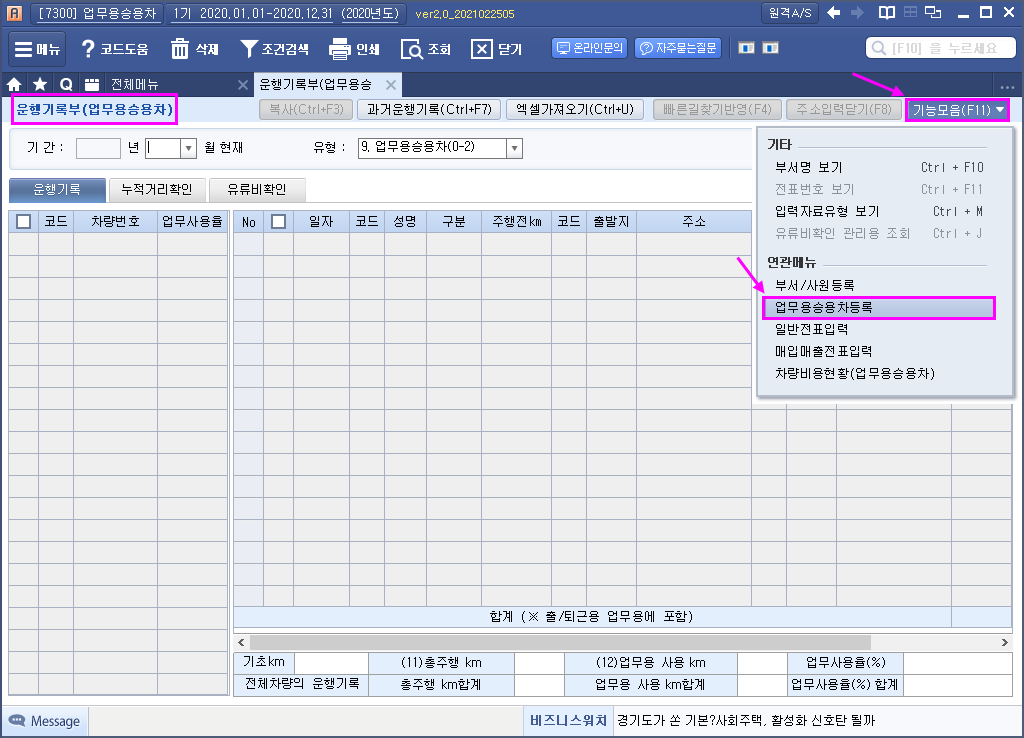Click the 1기 fiscal period box
Screen dimensions: 1024x738
(286, 13)
